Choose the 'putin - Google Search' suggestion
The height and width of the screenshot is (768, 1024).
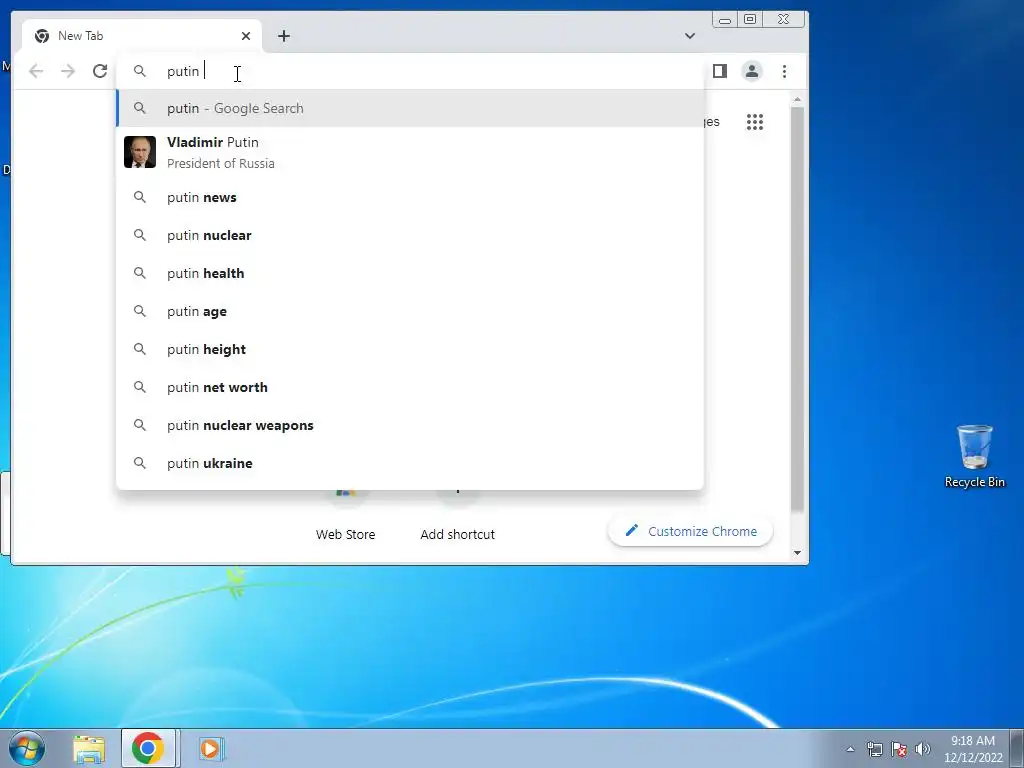click(410, 108)
